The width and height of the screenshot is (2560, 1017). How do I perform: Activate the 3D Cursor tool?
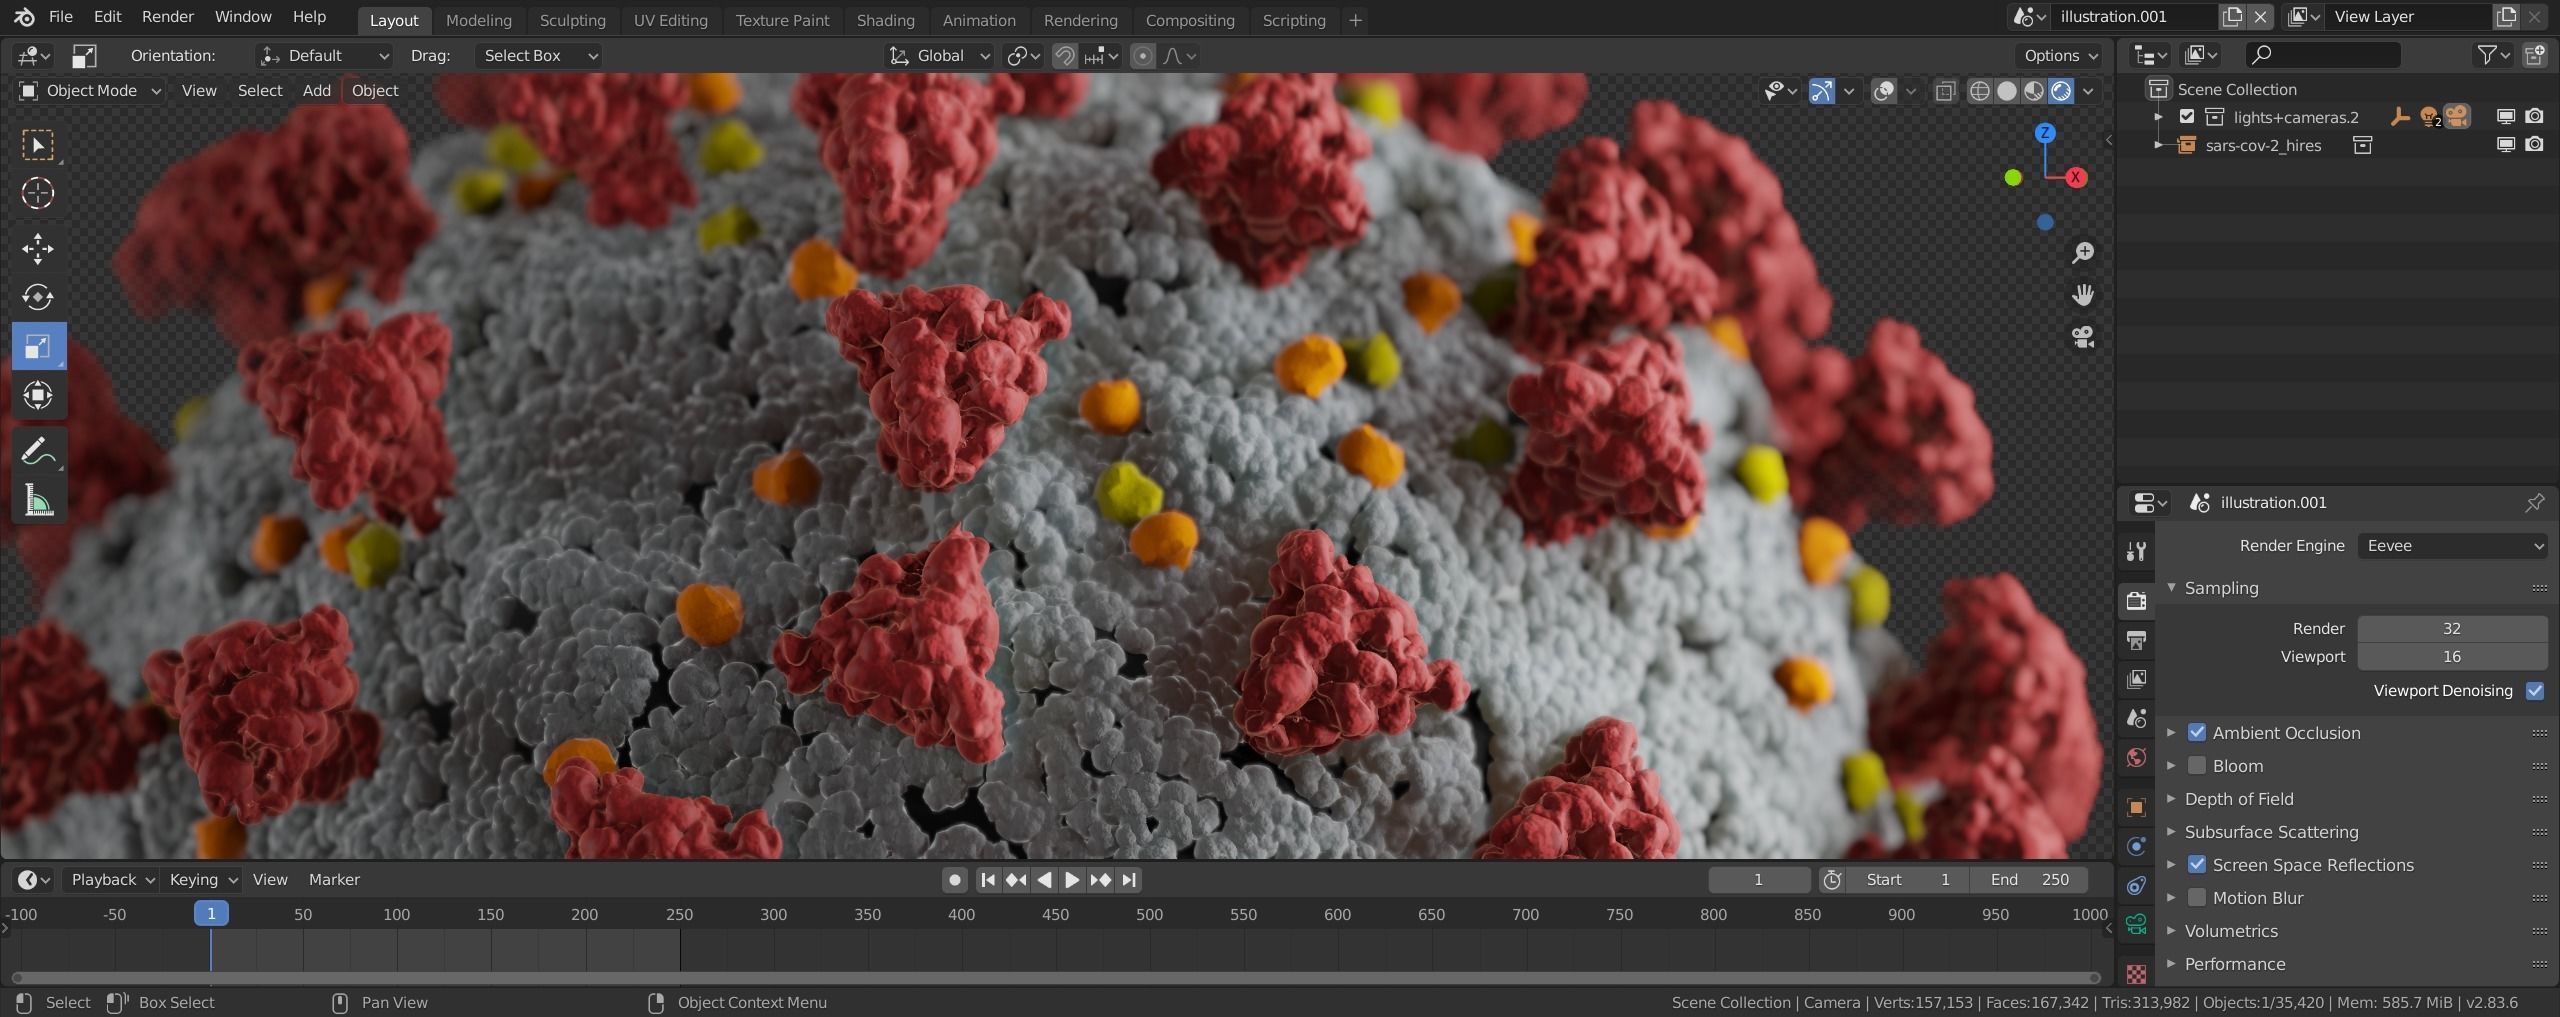(38, 193)
